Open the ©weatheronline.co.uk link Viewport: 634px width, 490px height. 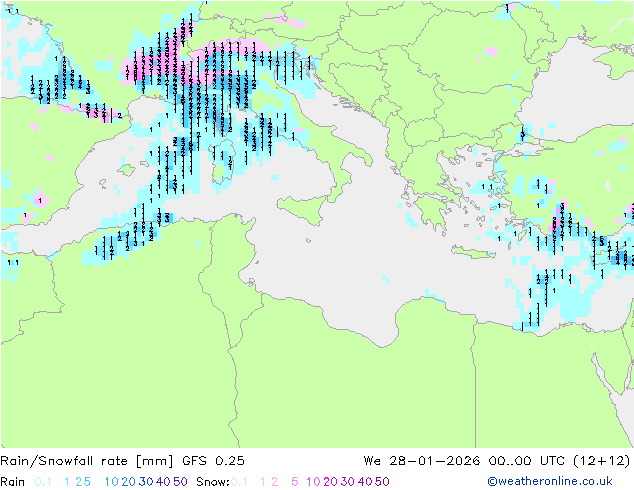tap(550, 481)
